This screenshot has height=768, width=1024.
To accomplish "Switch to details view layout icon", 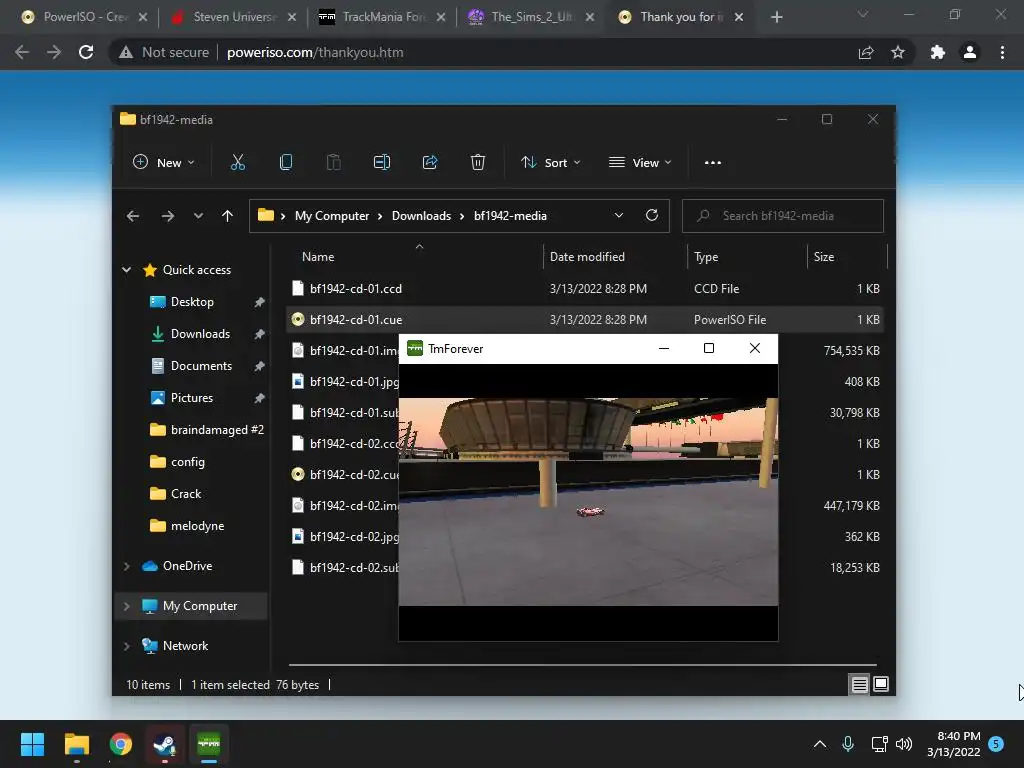I will (859, 684).
